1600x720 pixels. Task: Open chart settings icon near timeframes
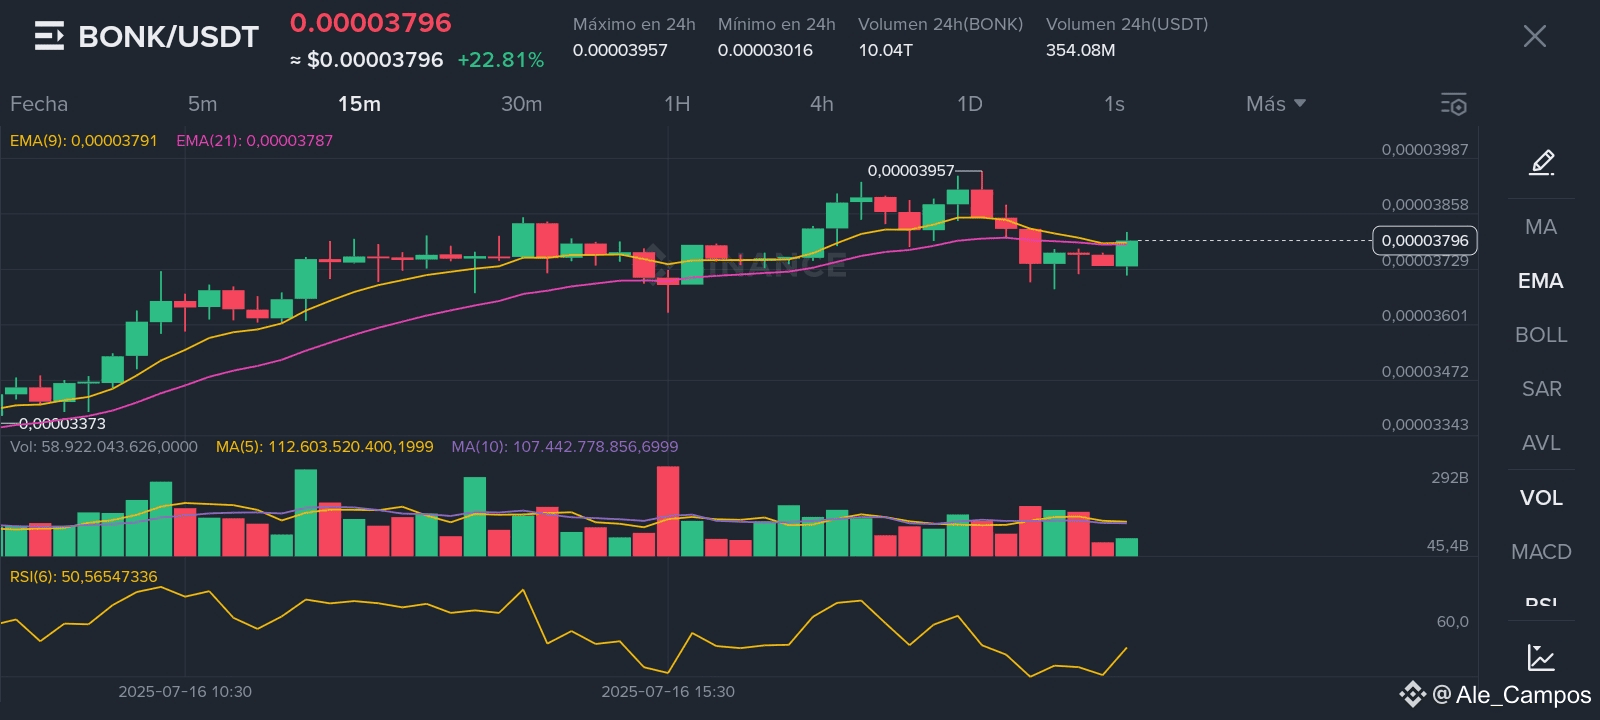1453,104
